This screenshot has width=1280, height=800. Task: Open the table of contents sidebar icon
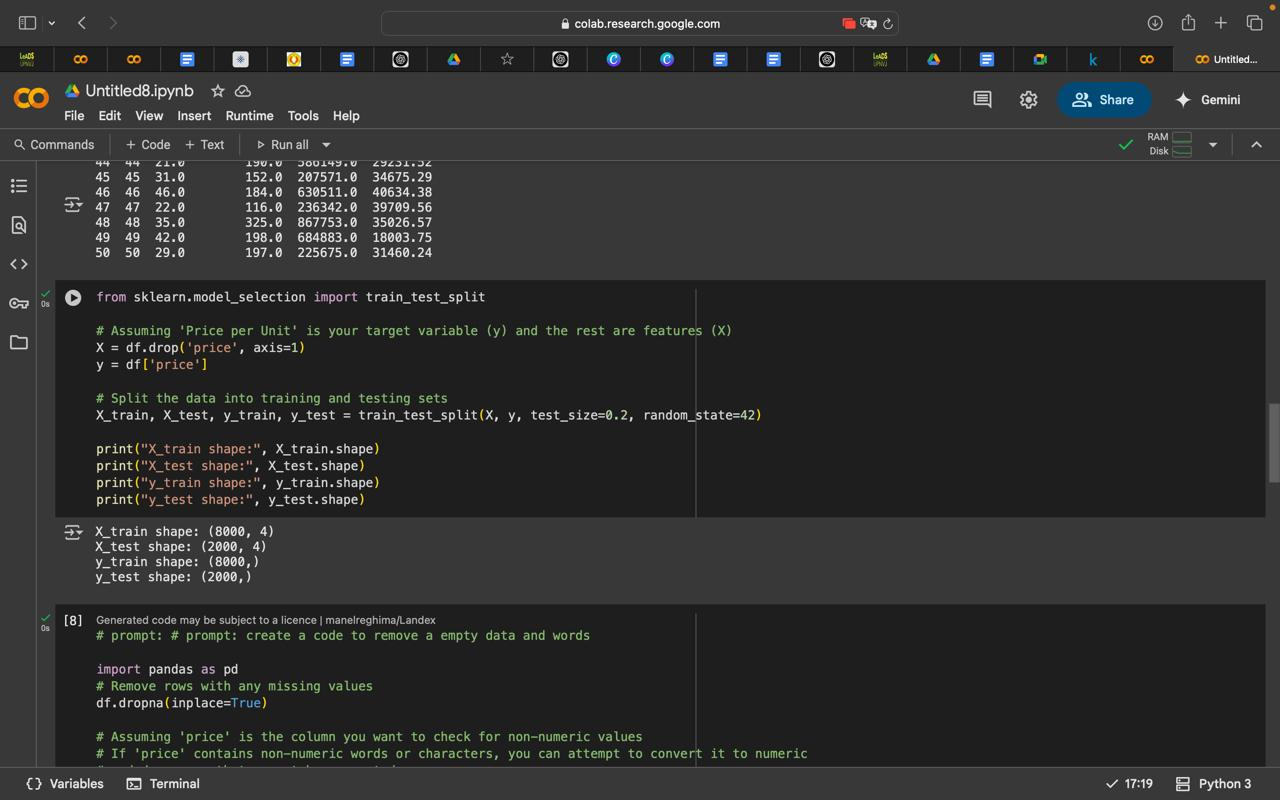tap(18, 186)
